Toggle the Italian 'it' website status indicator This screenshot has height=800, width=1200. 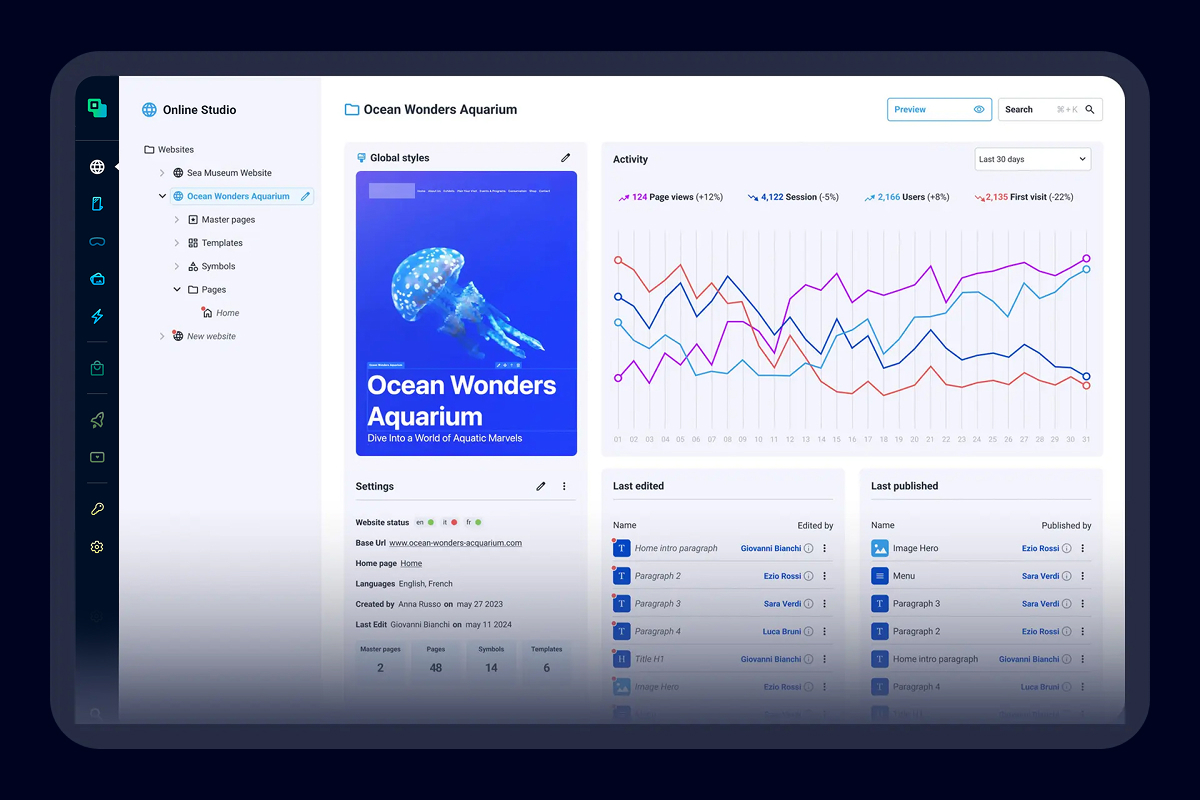point(449,522)
